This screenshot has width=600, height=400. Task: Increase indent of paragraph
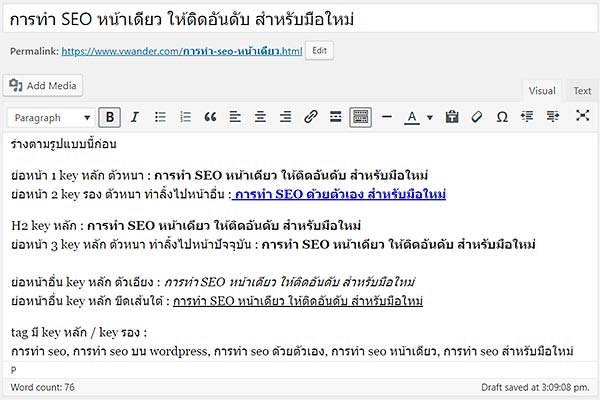click(553, 116)
